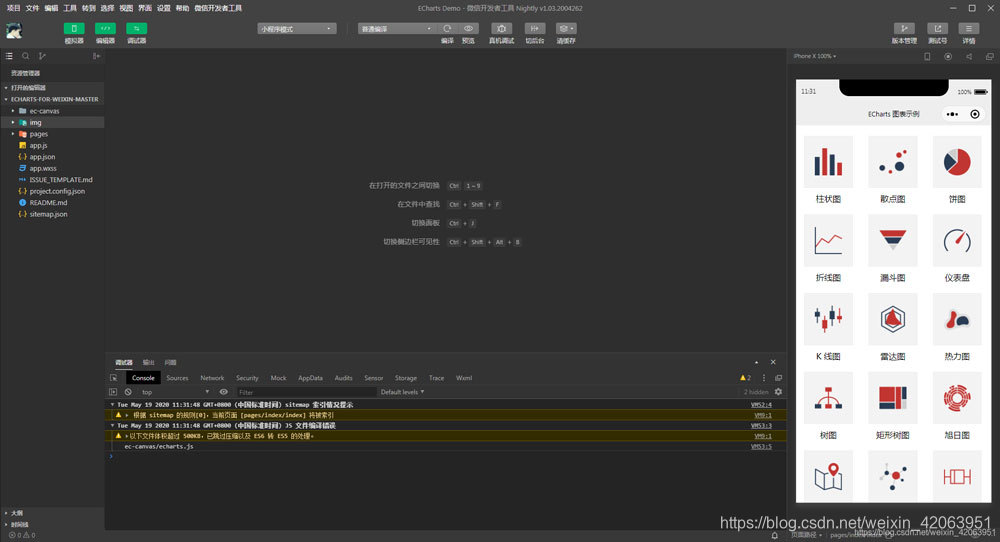Screen dimensions: 1000x542
Task: Click the warning count badge in devtools
Action: coord(746,378)
